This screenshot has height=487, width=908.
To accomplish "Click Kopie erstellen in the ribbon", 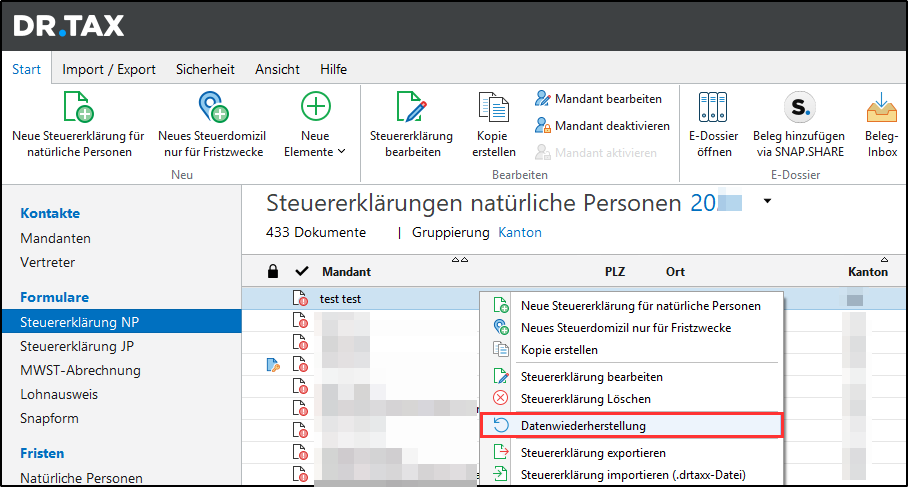I will 493,125.
